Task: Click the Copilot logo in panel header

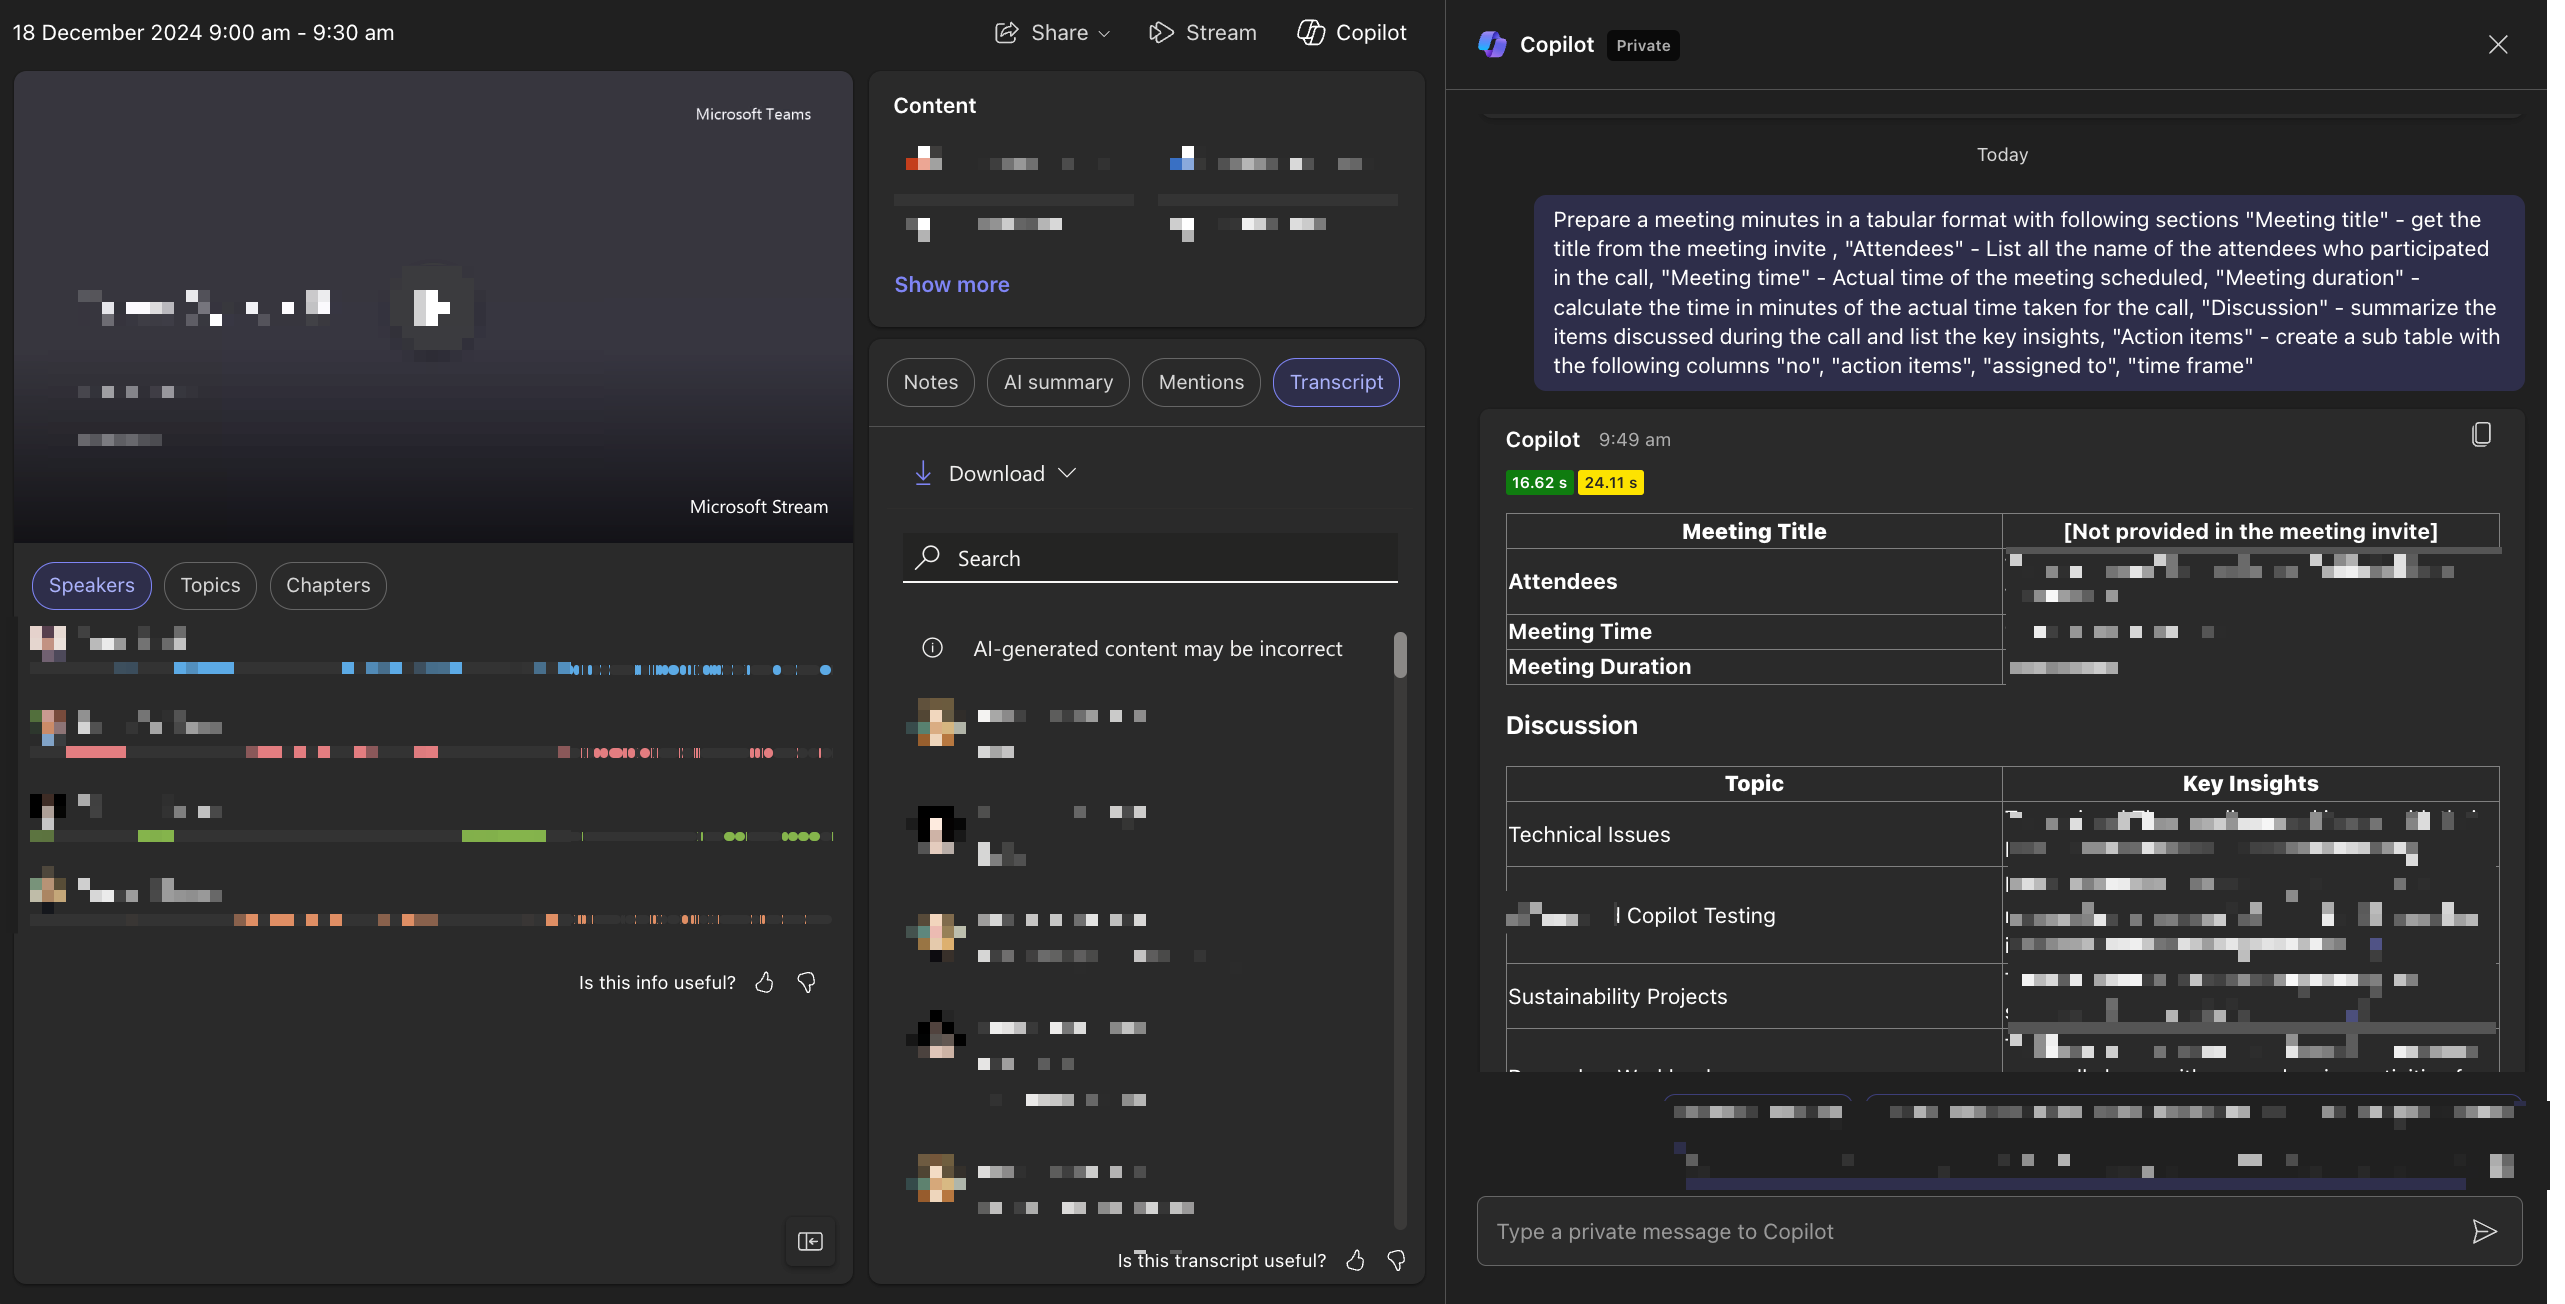Action: 1492,45
